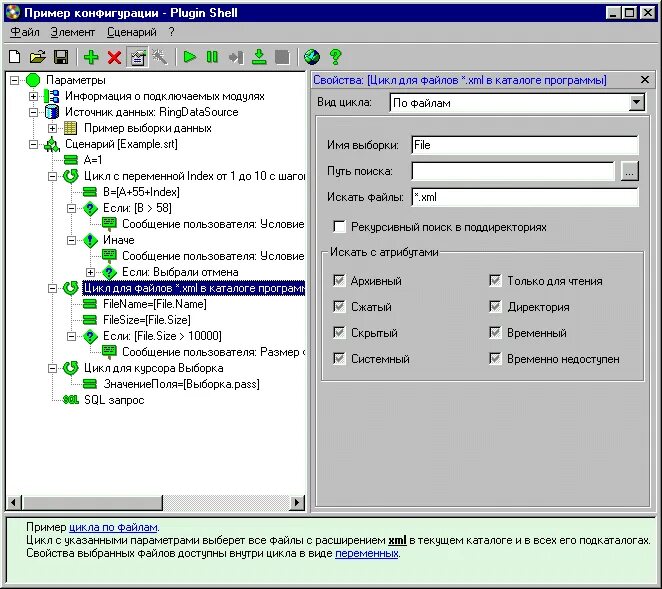Click the Step forward toolbar icon
The width and height of the screenshot is (662, 589).
pos(236,57)
